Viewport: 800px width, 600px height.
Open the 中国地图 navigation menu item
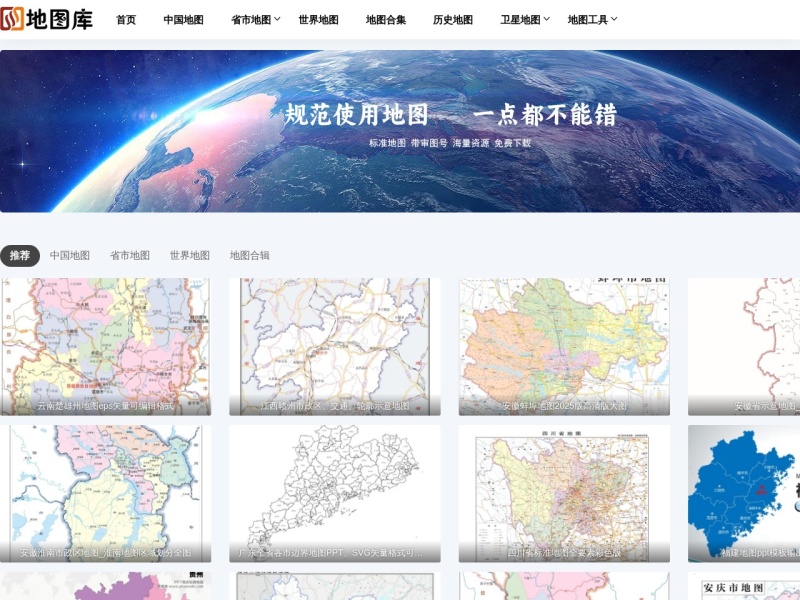point(184,19)
